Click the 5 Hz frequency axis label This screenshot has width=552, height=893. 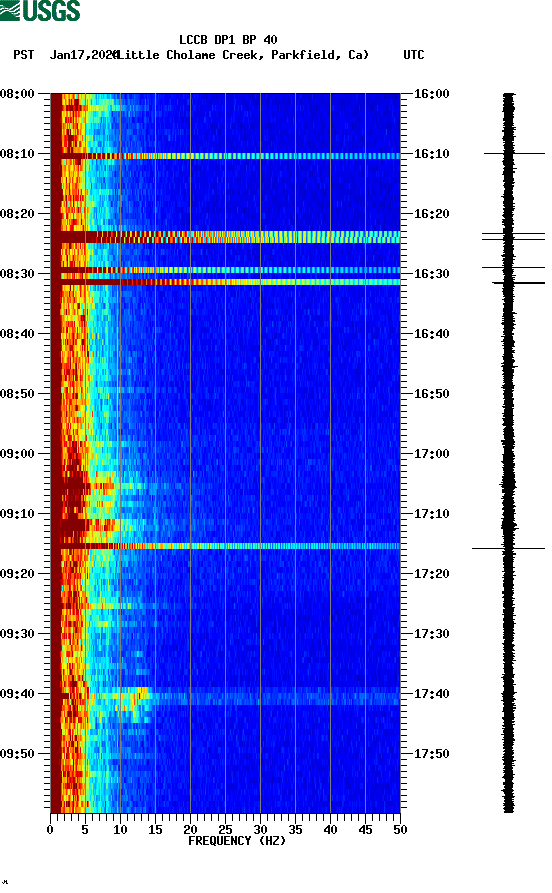point(85,830)
